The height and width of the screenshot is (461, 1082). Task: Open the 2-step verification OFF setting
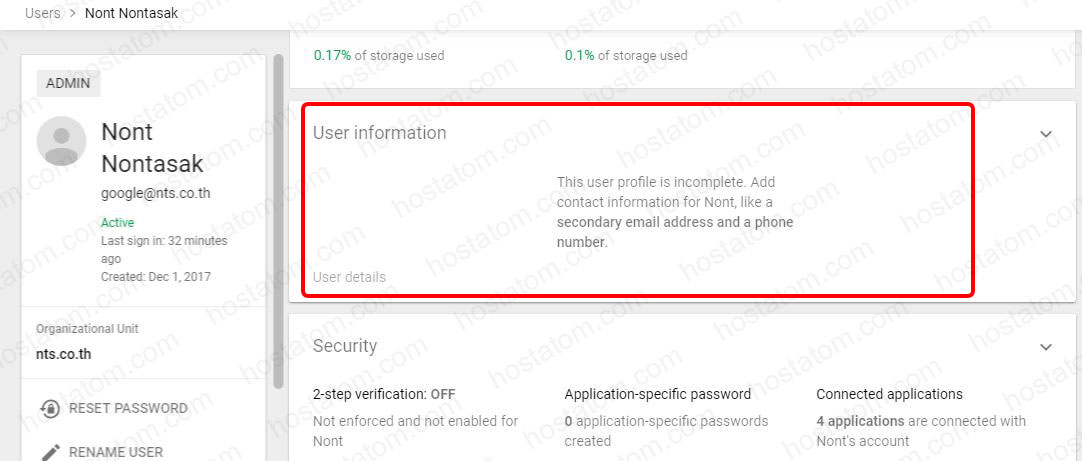click(x=384, y=394)
